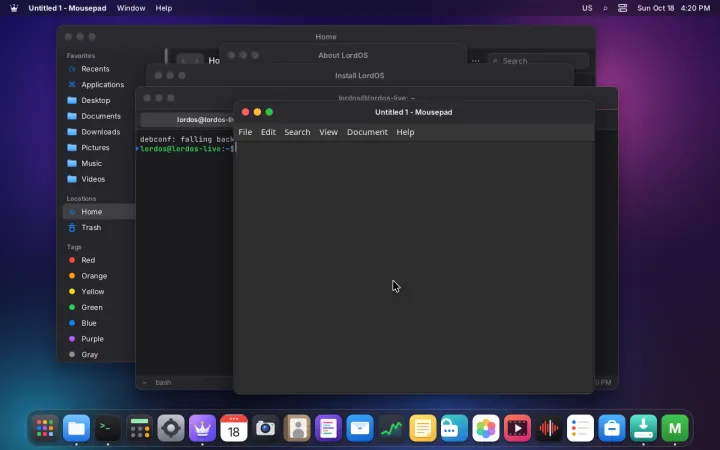This screenshot has width=720, height=450.
Task: Click the Install LordOS window title bar
Action: pyautogui.click(x=360, y=75)
